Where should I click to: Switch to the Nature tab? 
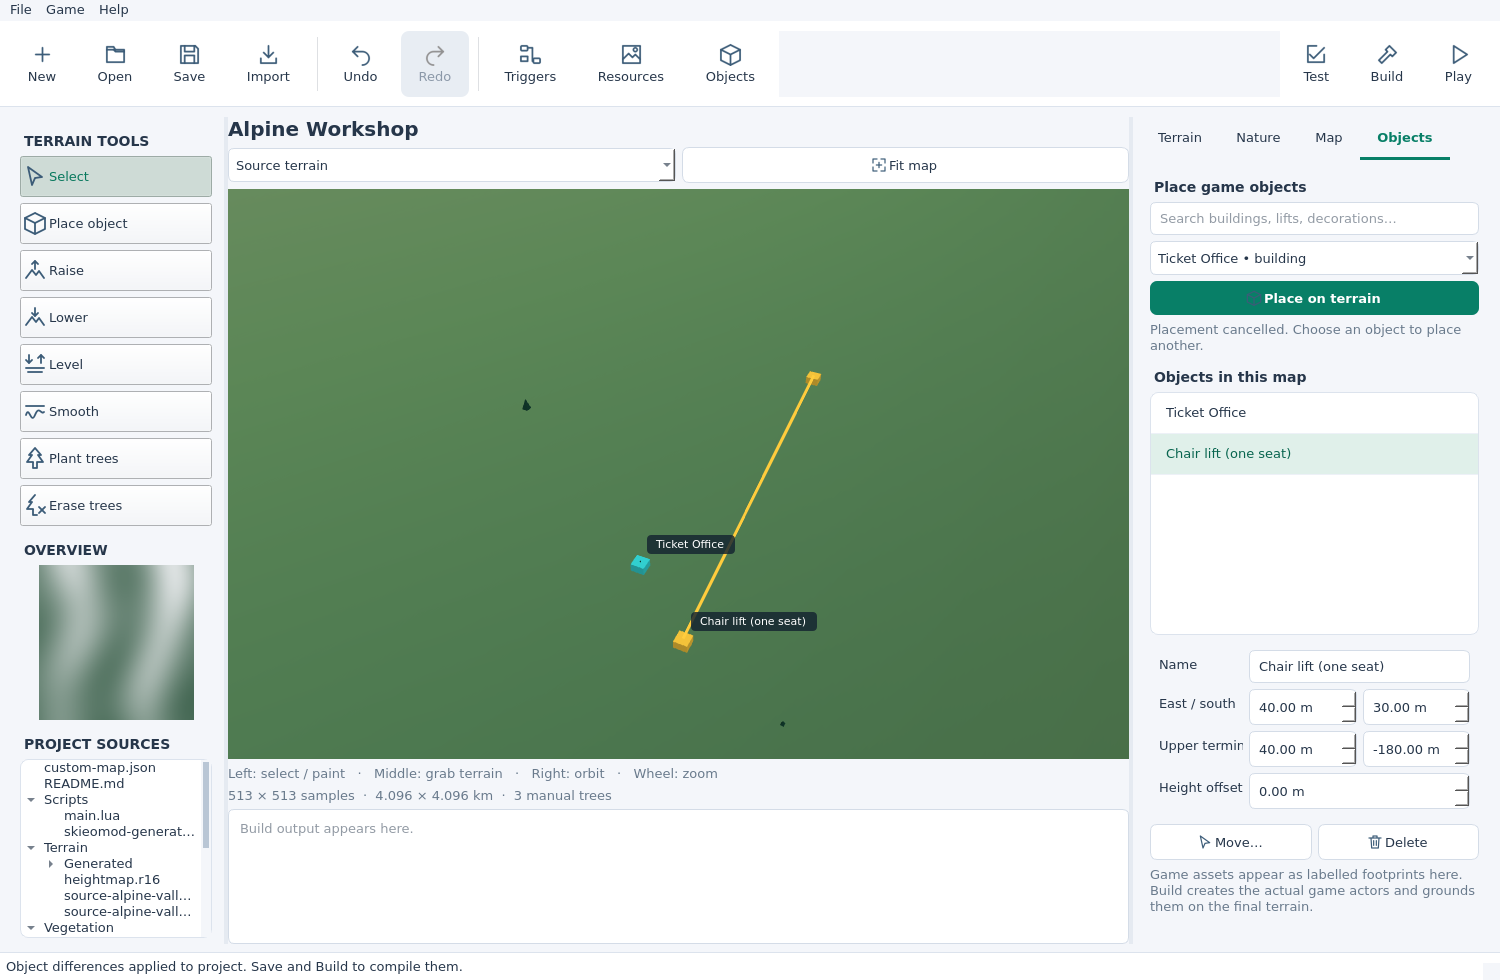1258,138
